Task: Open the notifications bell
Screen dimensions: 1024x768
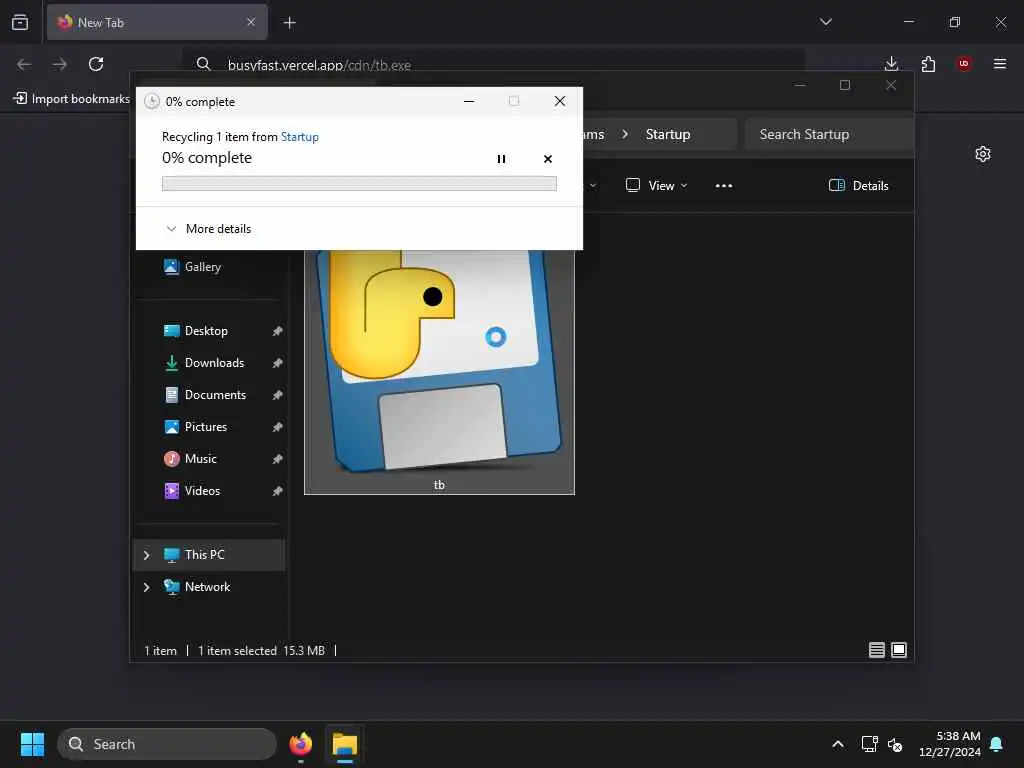Action: click(997, 744)
